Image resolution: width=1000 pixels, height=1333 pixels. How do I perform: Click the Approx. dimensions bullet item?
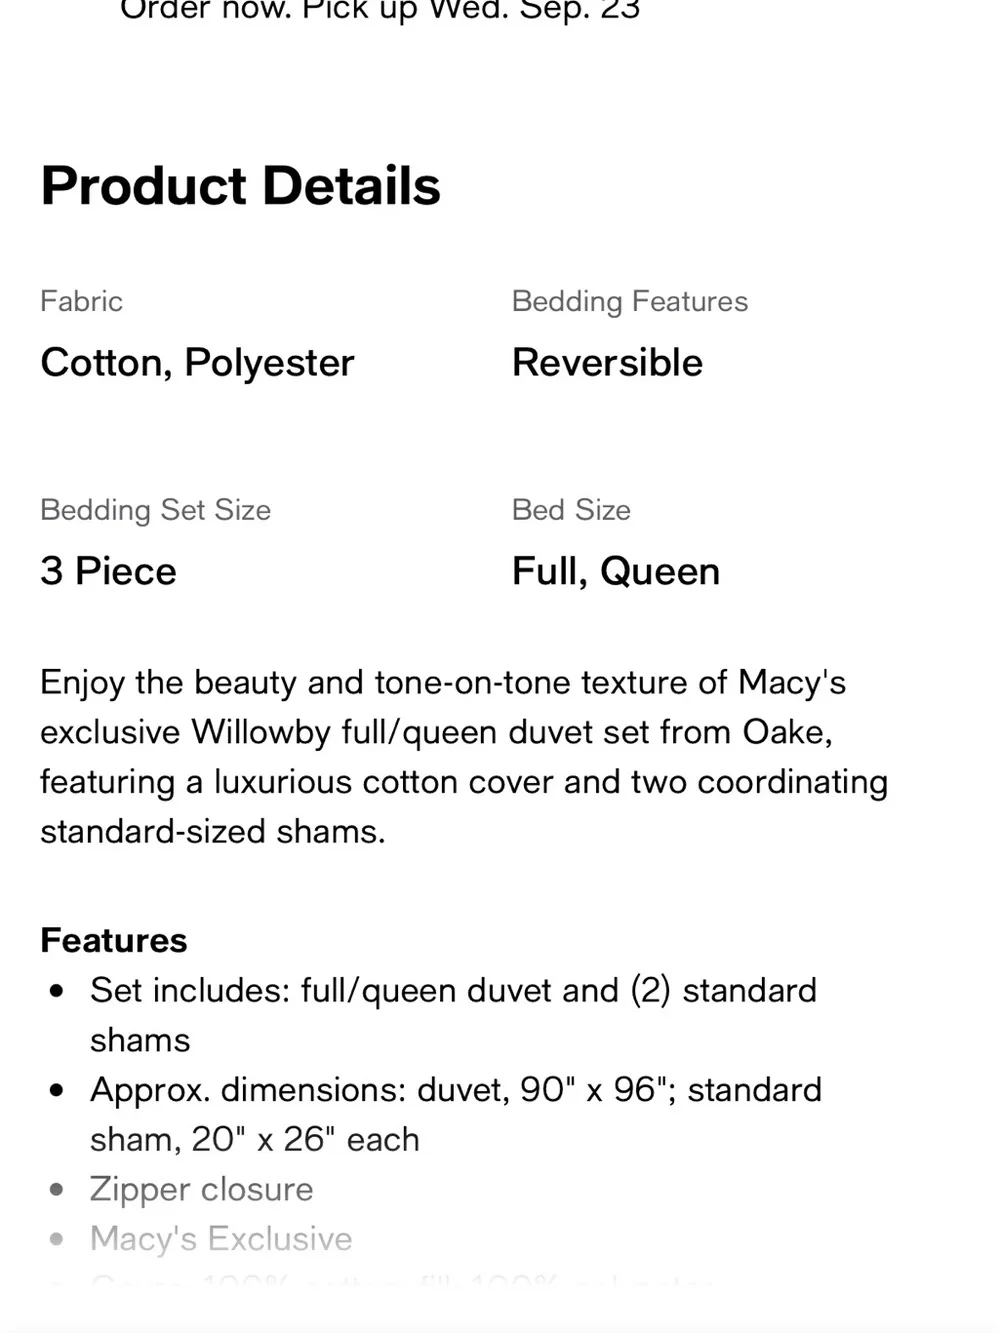tap(456, 1114)
